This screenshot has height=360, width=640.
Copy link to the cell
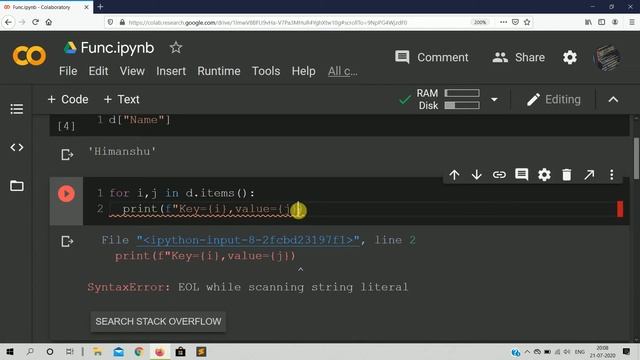pos(499,175)
